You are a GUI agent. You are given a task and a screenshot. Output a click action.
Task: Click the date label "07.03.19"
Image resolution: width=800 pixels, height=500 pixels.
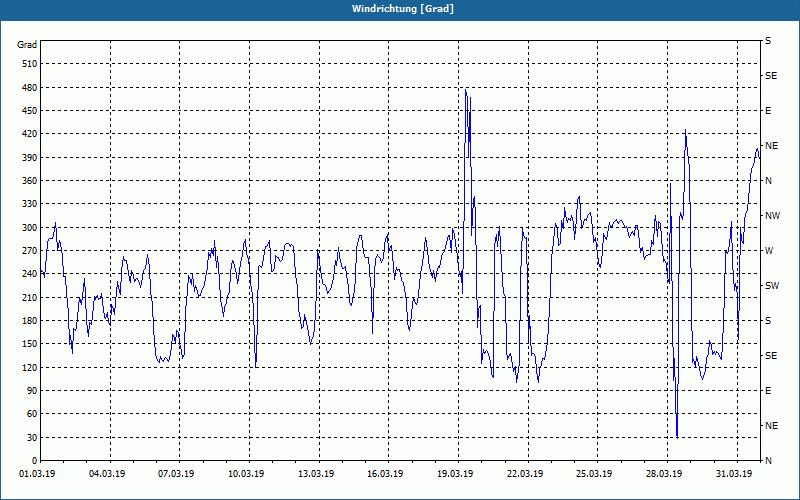177,474
